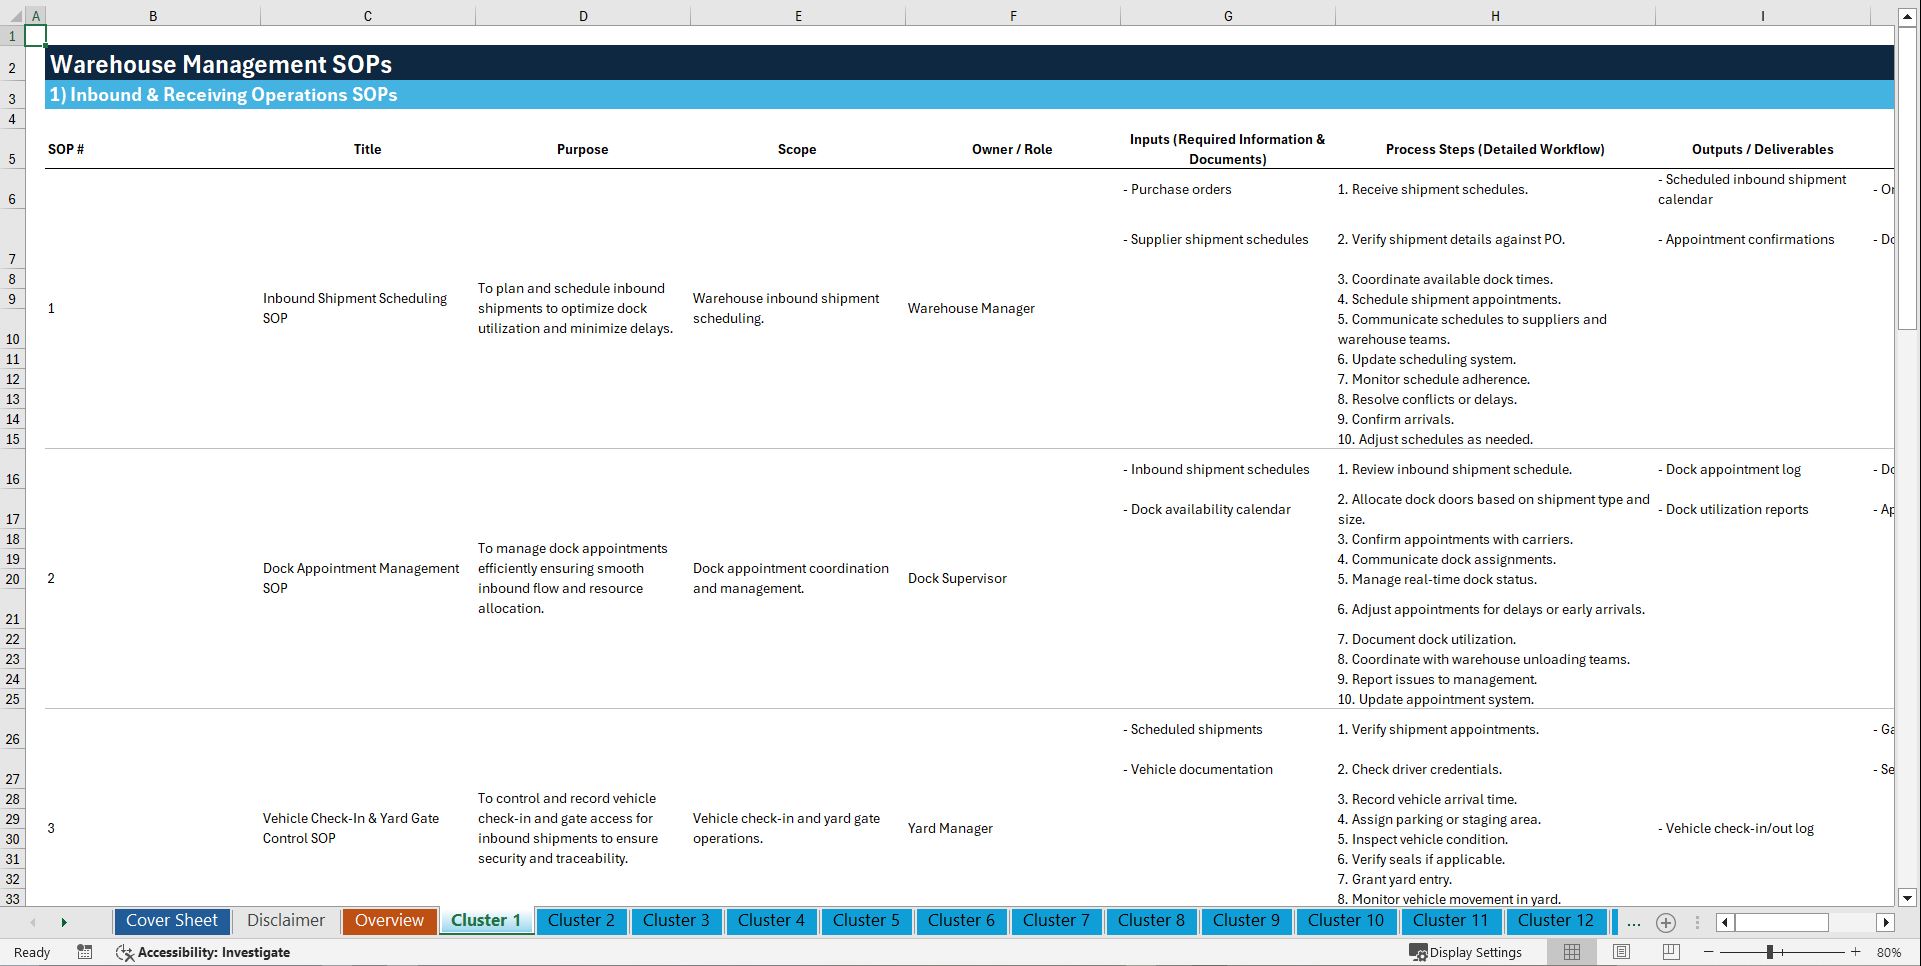The image size is (1921, 966).
Task: Switch to Normal view icon in status bar
Action: coord(1571,952)
